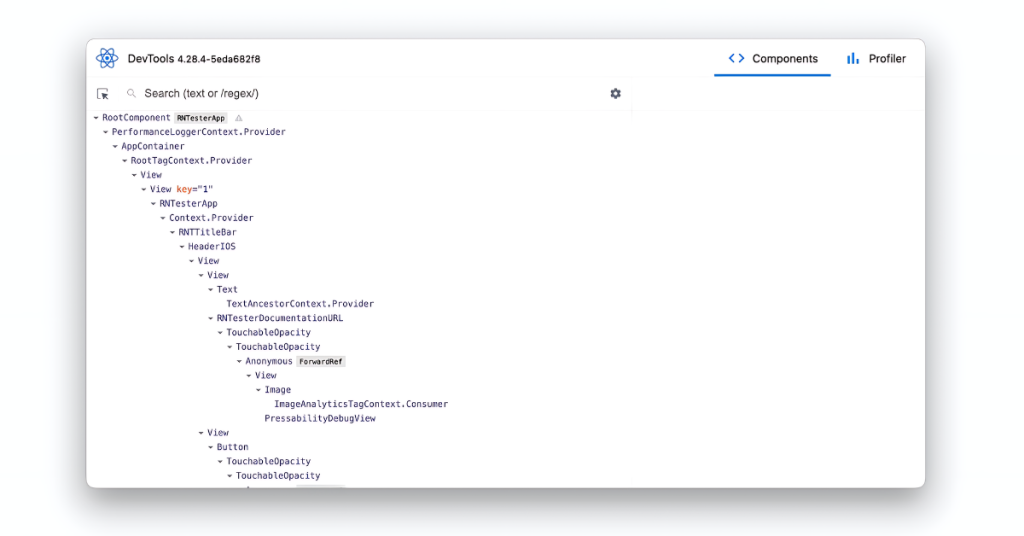Screen dimensions: 1024x536
Task: Click the React logo icon
Action: 107,59
